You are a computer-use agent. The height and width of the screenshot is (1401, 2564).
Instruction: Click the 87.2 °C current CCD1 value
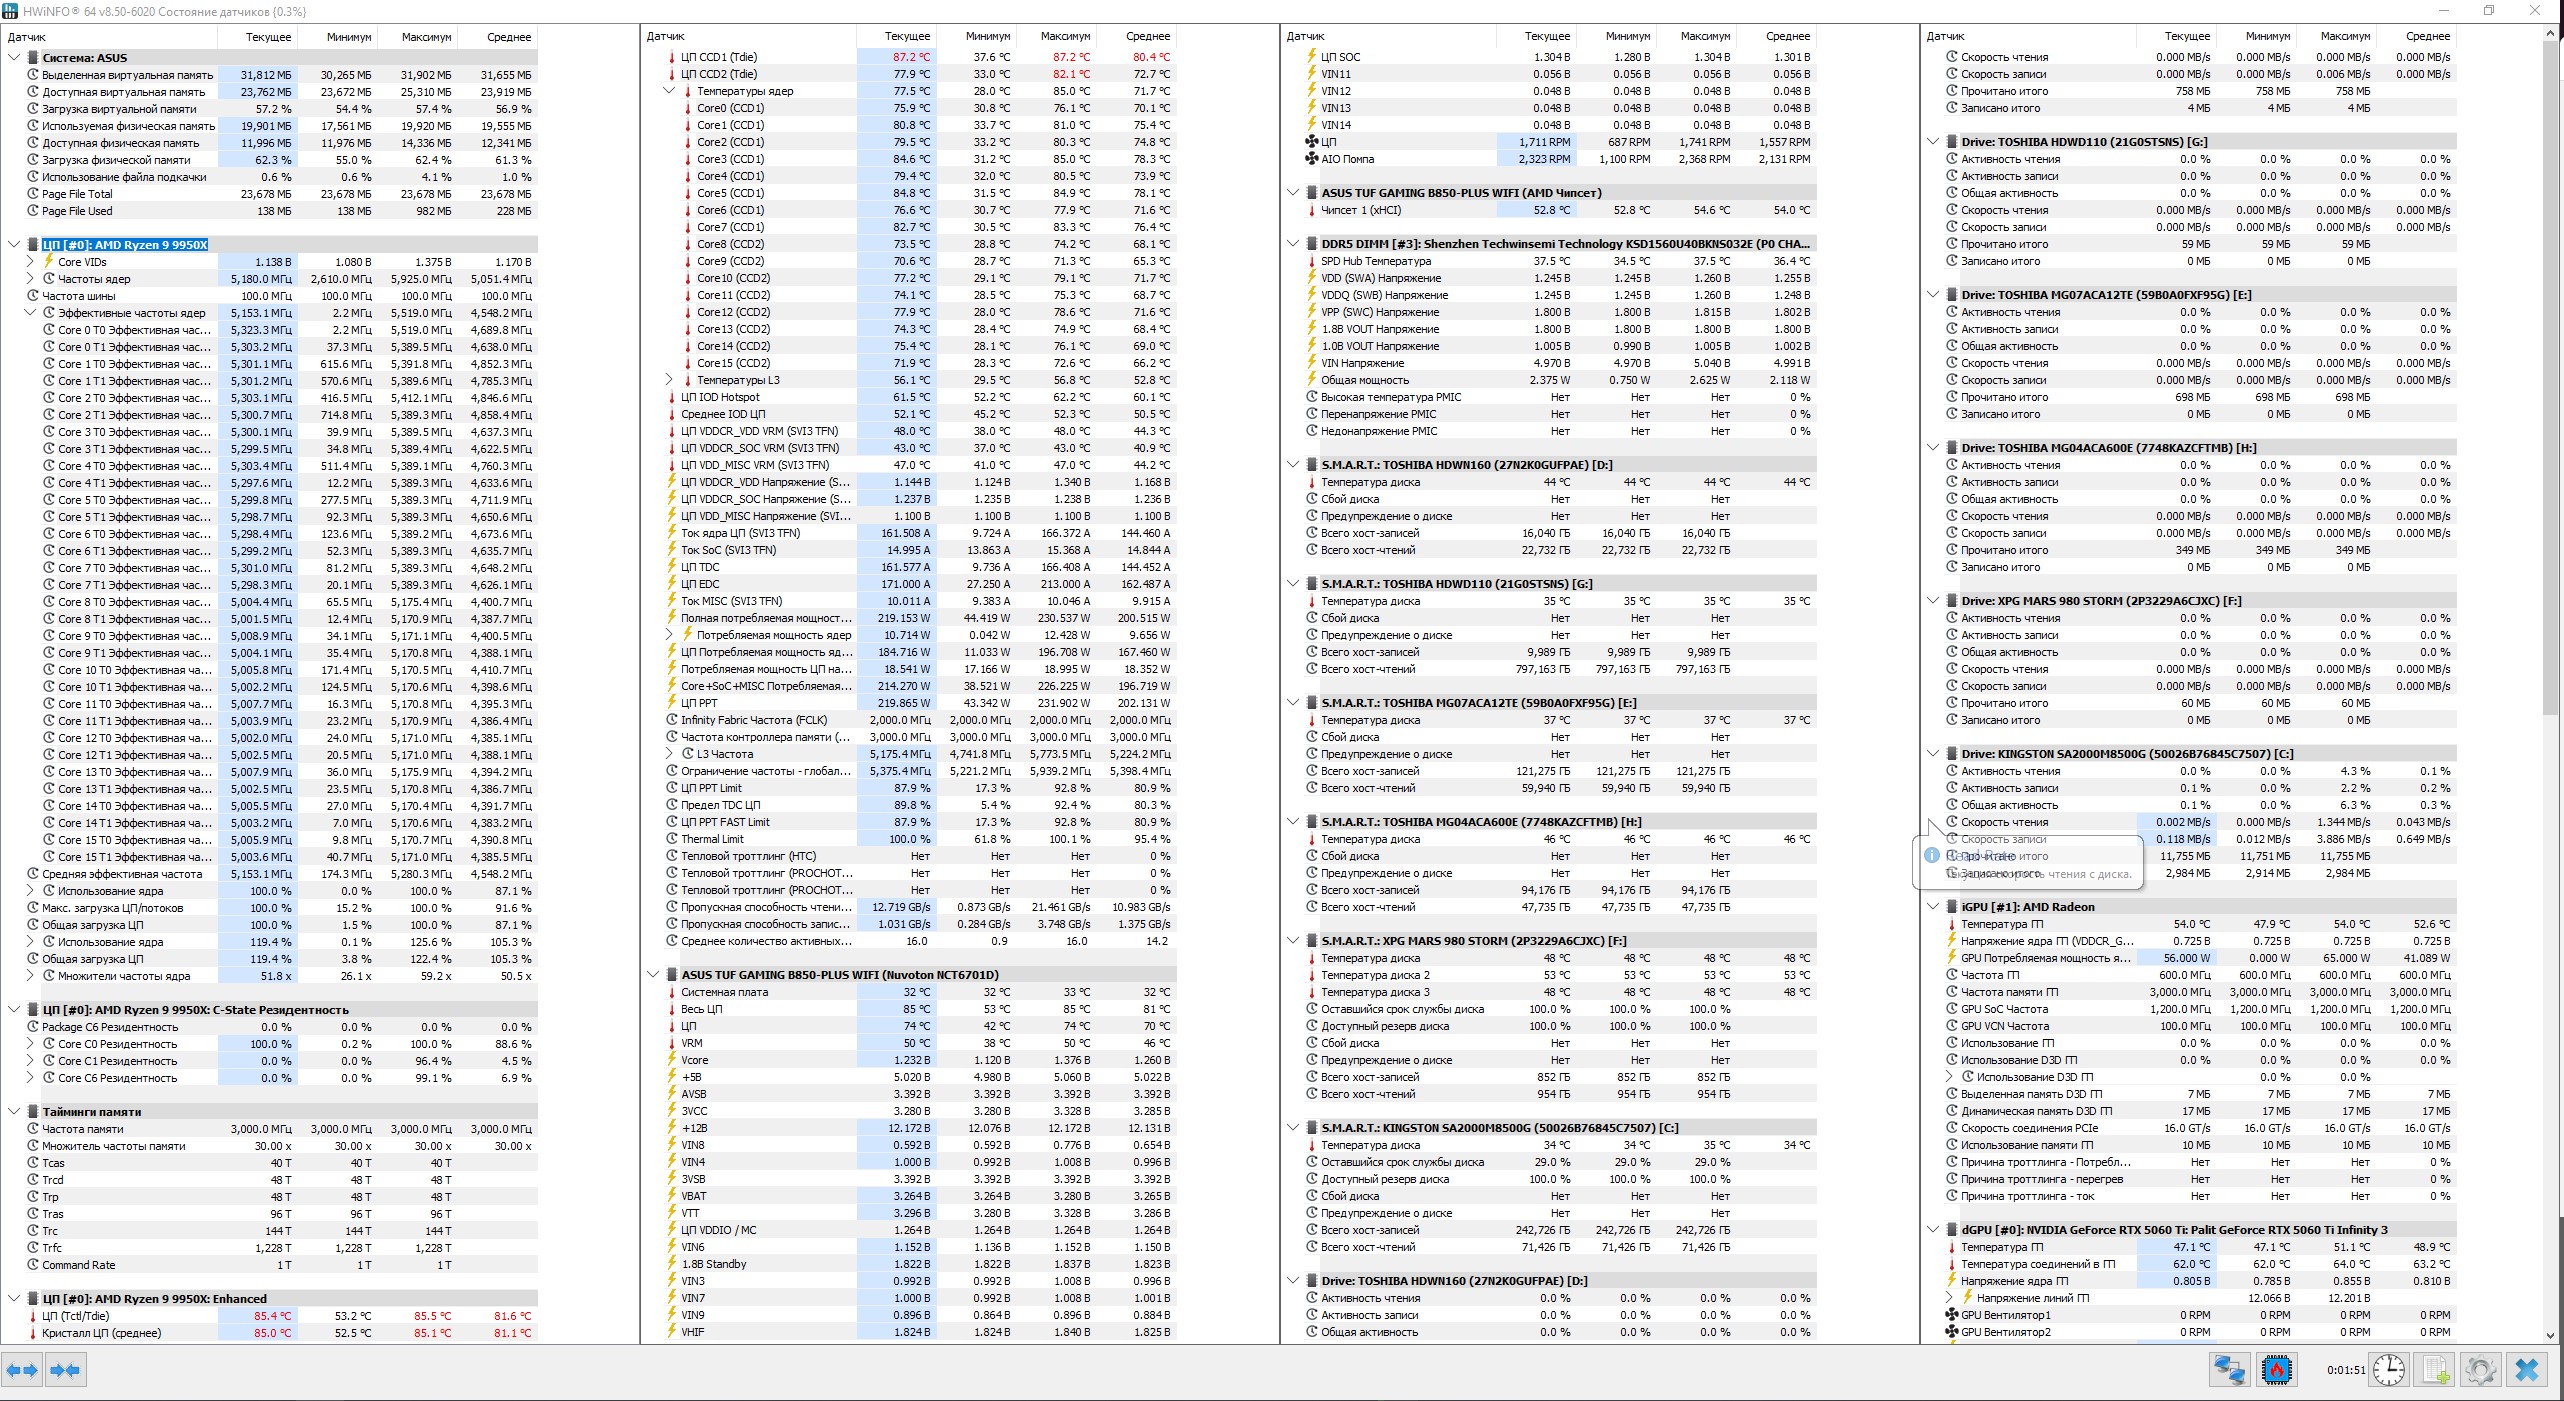[911, 57]
